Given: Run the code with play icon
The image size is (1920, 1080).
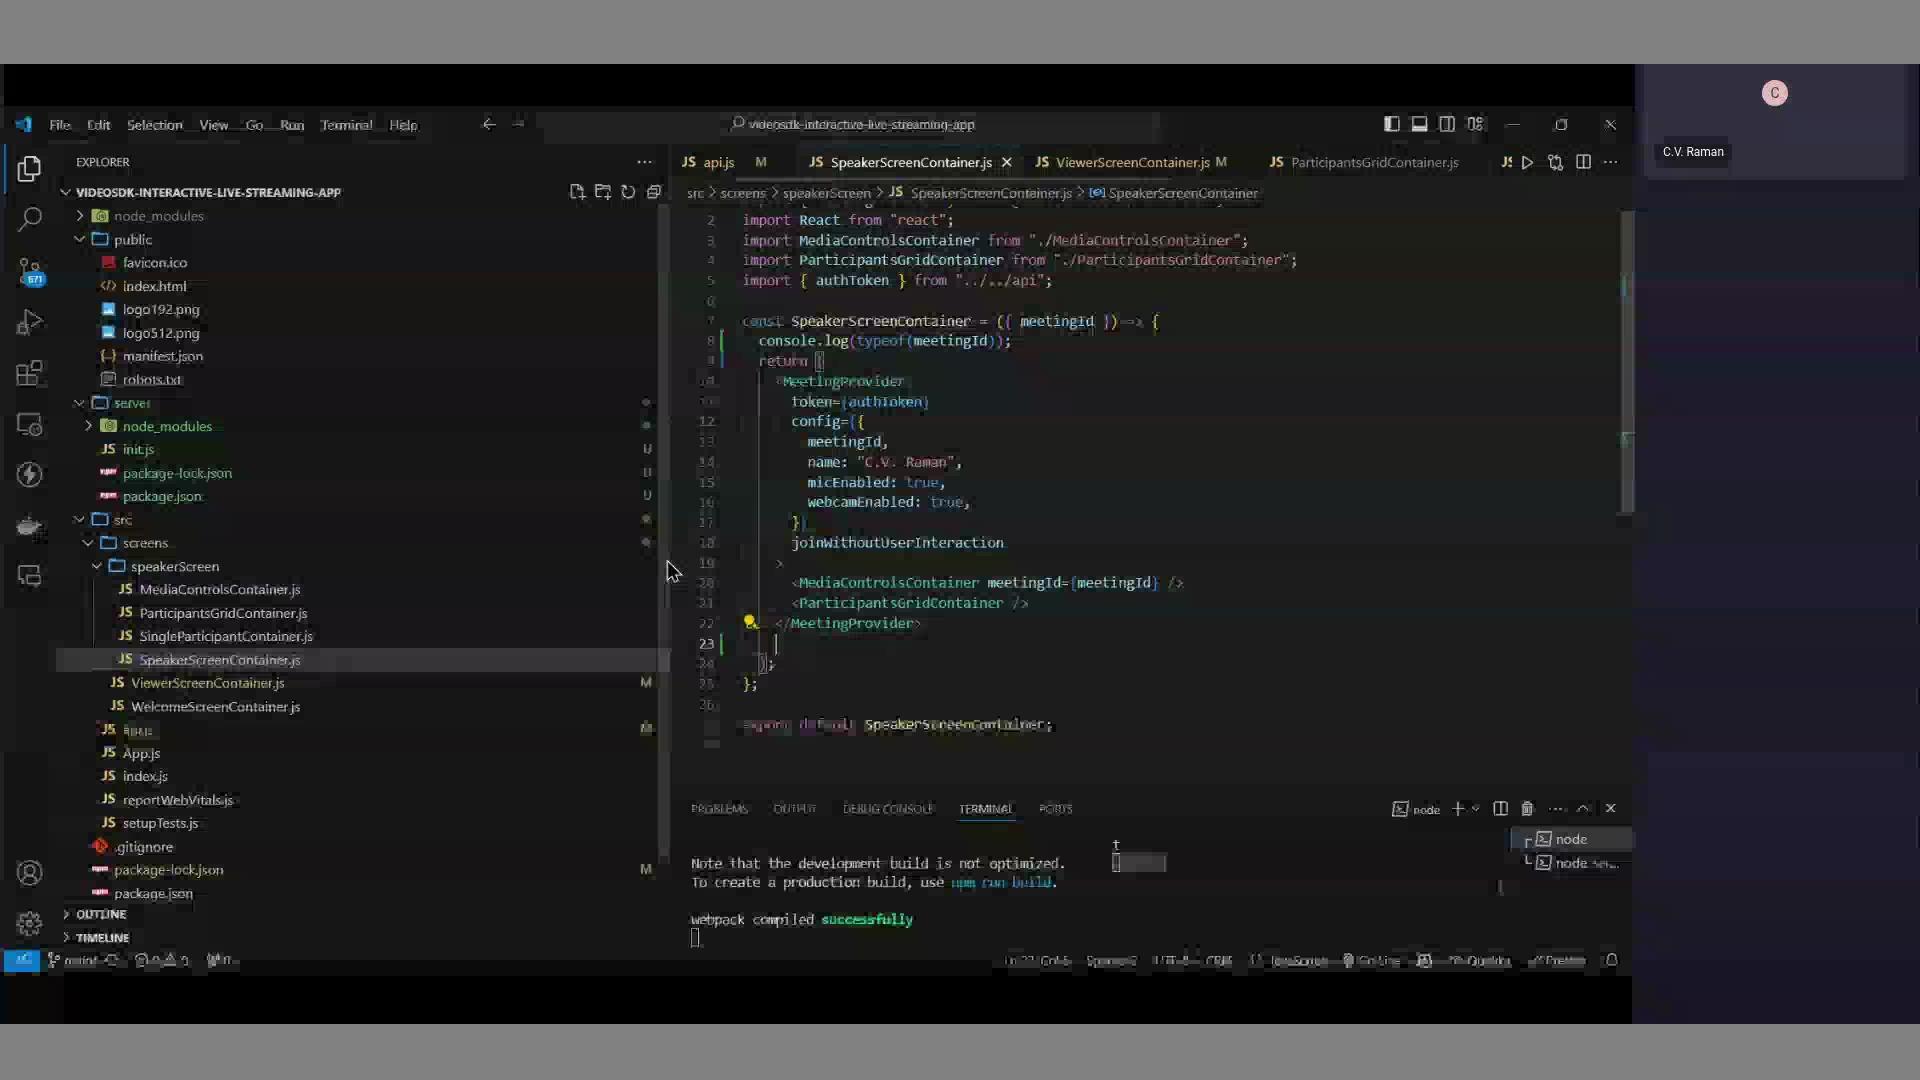Looking at the screenshot, I should 1527,162.
